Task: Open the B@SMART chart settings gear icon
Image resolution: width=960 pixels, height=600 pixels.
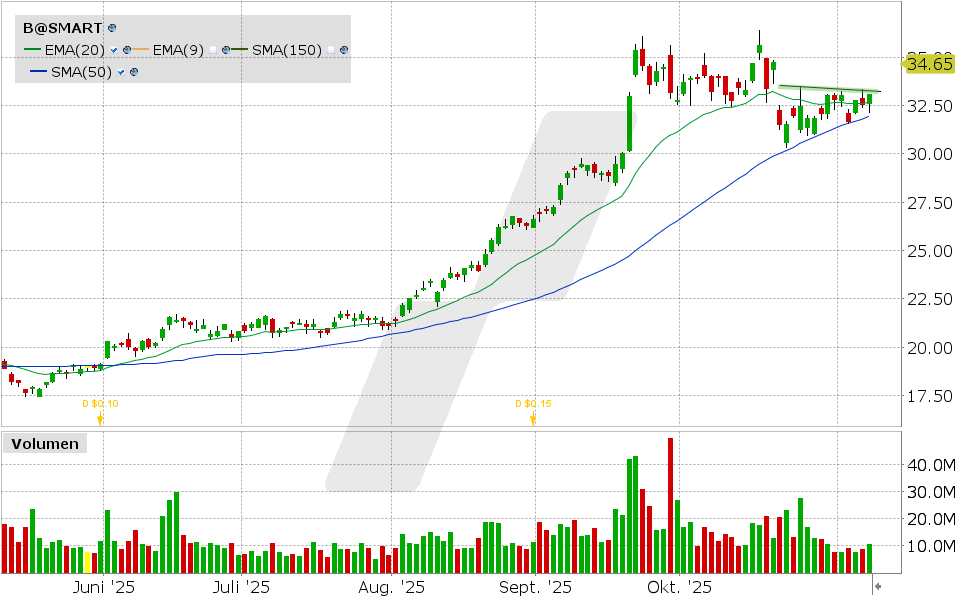Action: [110, 28]
